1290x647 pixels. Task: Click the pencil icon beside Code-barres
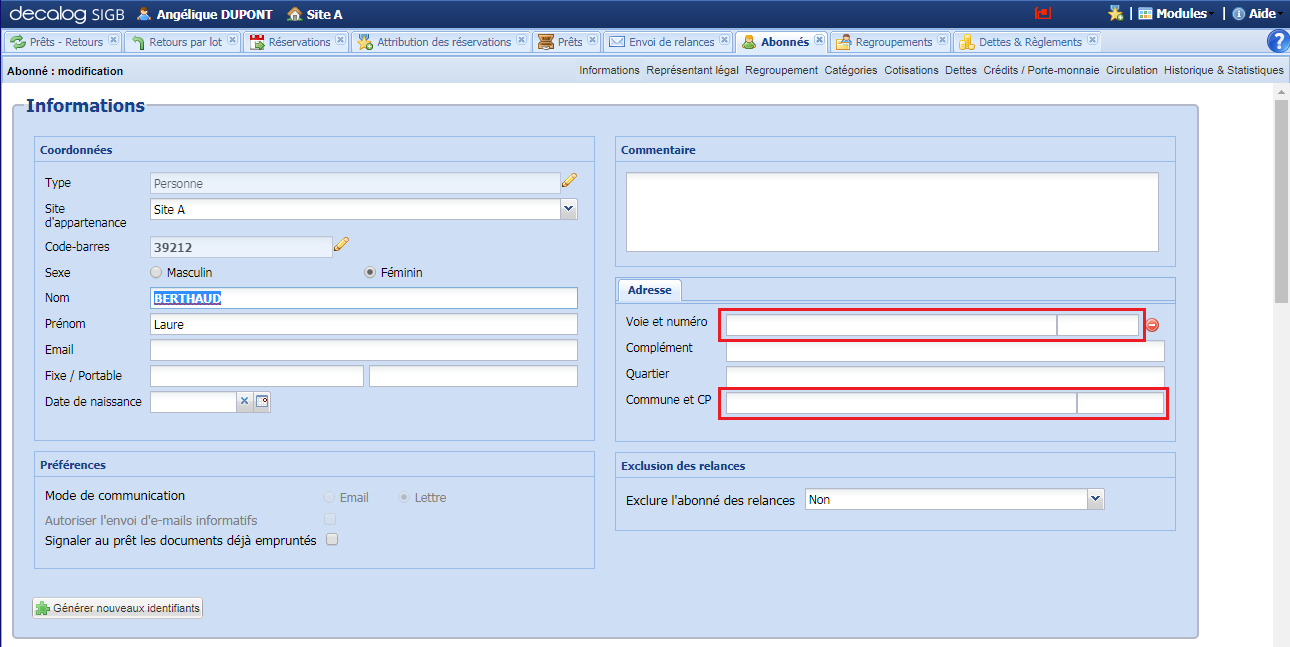341,245
